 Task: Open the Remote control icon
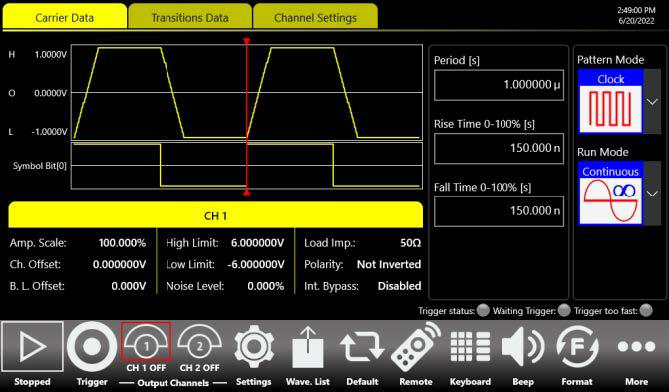point(416,347)
